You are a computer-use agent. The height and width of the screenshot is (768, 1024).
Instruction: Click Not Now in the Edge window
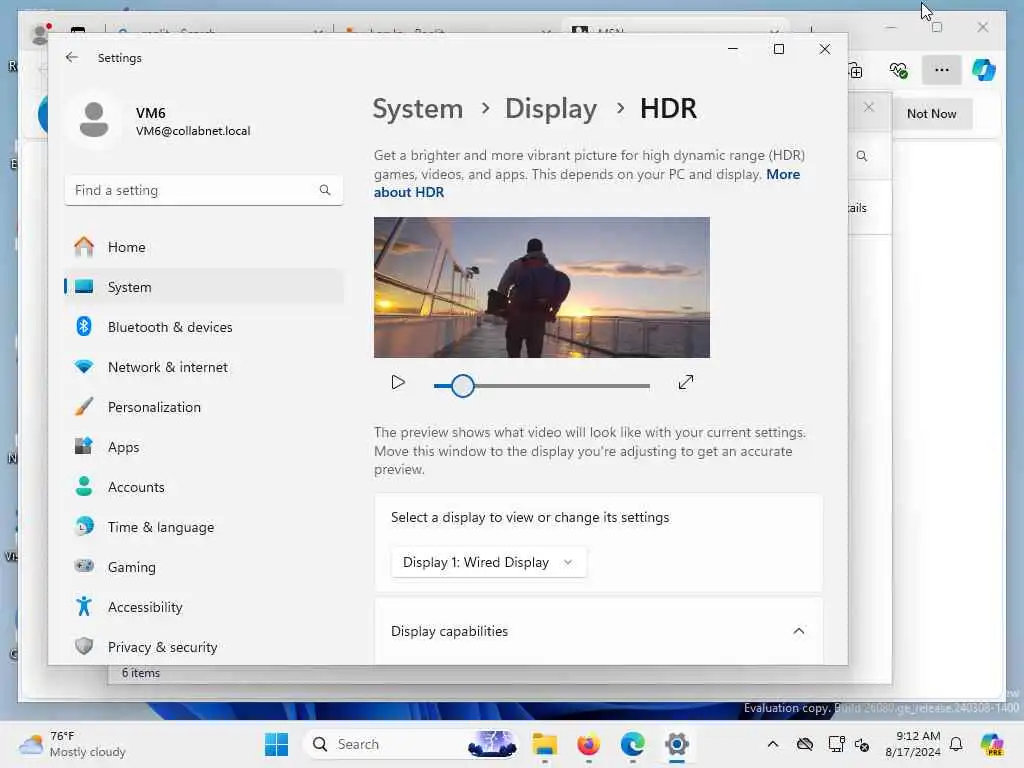coord(931,114)
